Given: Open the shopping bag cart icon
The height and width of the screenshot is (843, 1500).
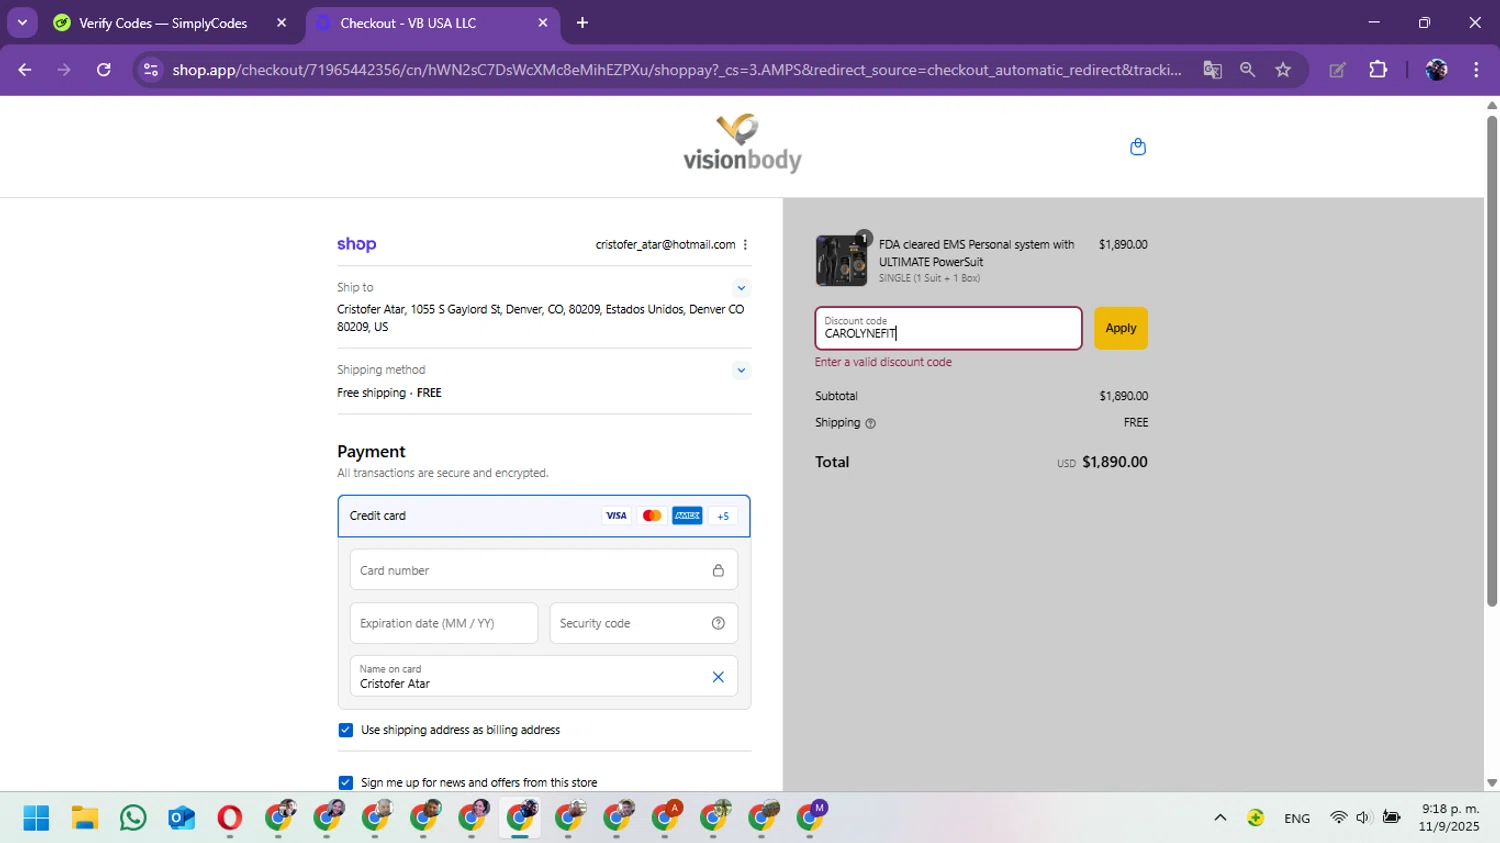Looking at the screenshot, I should tap(1137, 147).
